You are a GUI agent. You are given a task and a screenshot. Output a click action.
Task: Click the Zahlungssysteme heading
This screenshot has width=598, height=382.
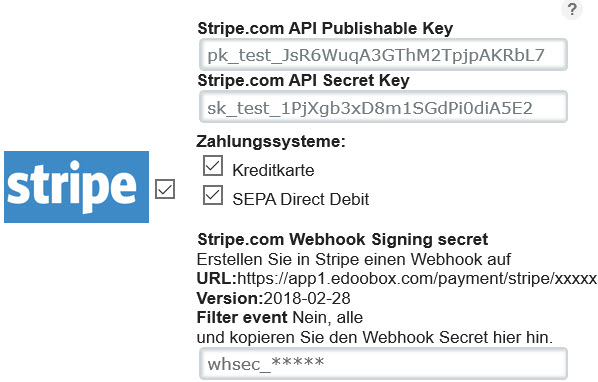tap(271, 141)
